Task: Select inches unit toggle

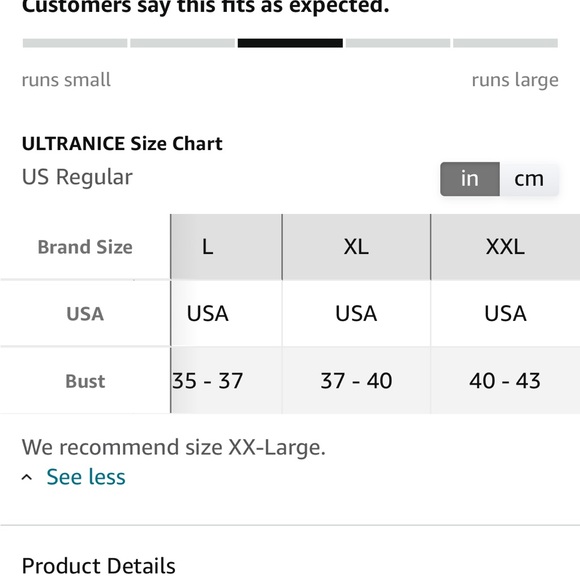Action: coord(470,179)
